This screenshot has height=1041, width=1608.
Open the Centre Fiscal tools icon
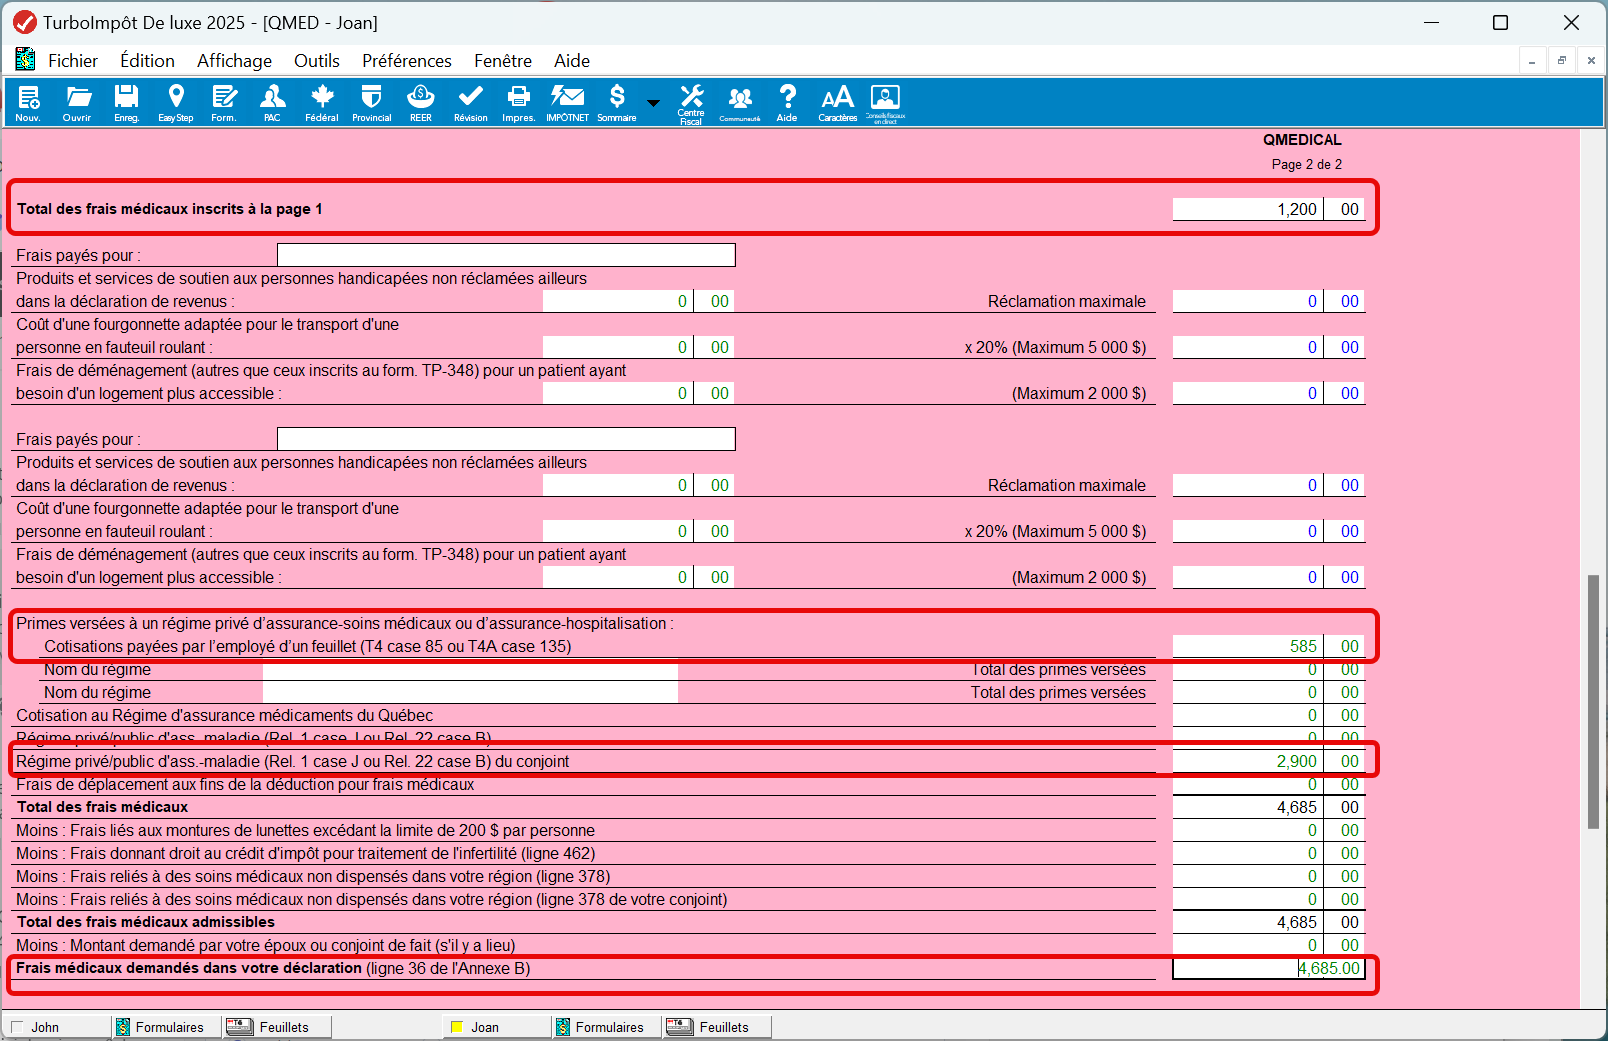tap(691, 102)
